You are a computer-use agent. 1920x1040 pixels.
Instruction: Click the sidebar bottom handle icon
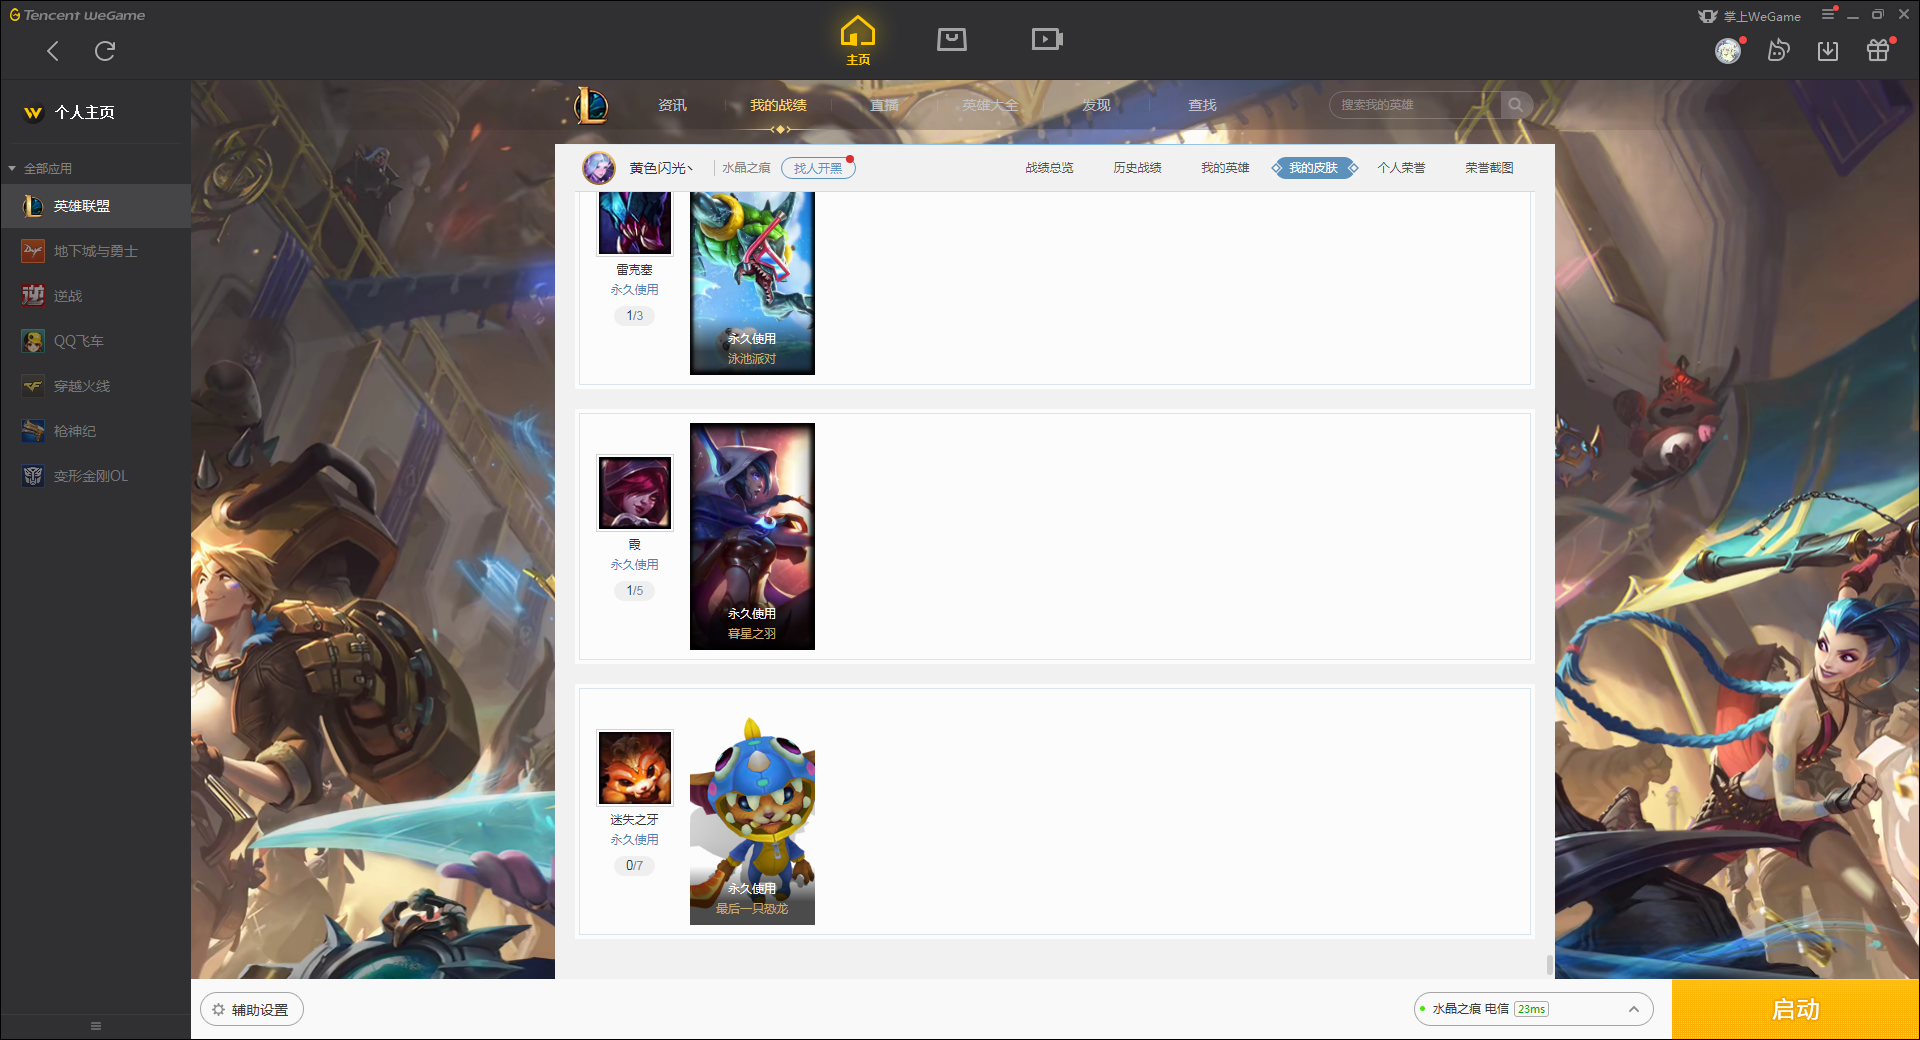(96, 1026)
